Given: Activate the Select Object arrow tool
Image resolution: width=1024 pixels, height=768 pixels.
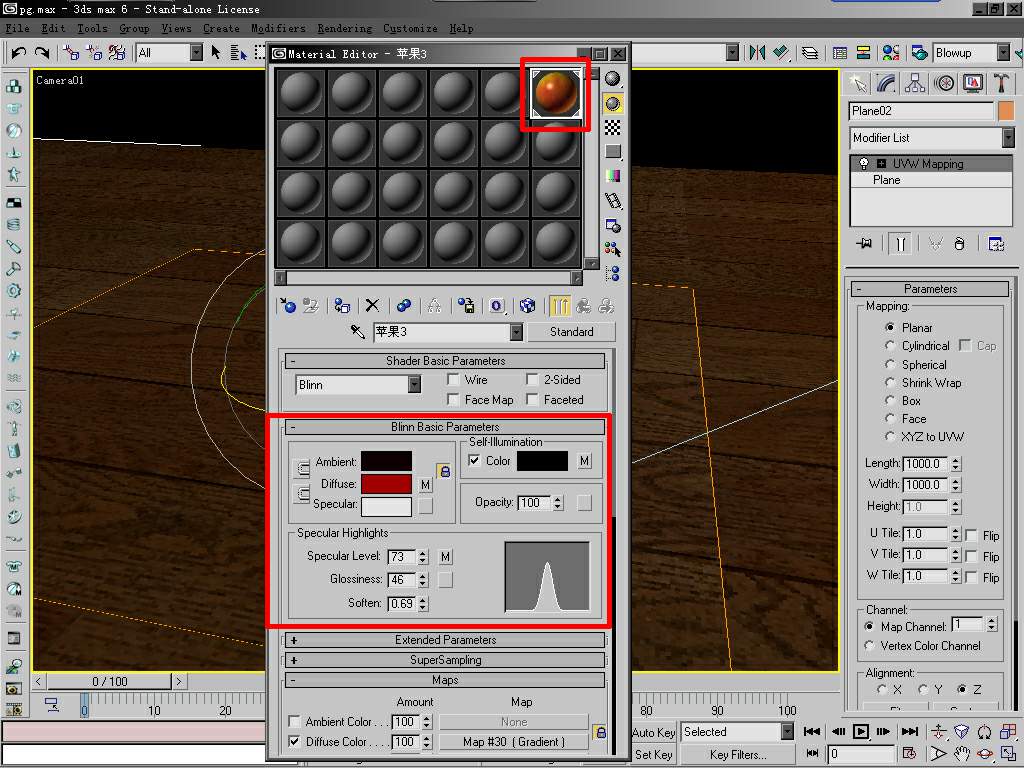Looking at the screenshot, I should click(x=216, y=52).
